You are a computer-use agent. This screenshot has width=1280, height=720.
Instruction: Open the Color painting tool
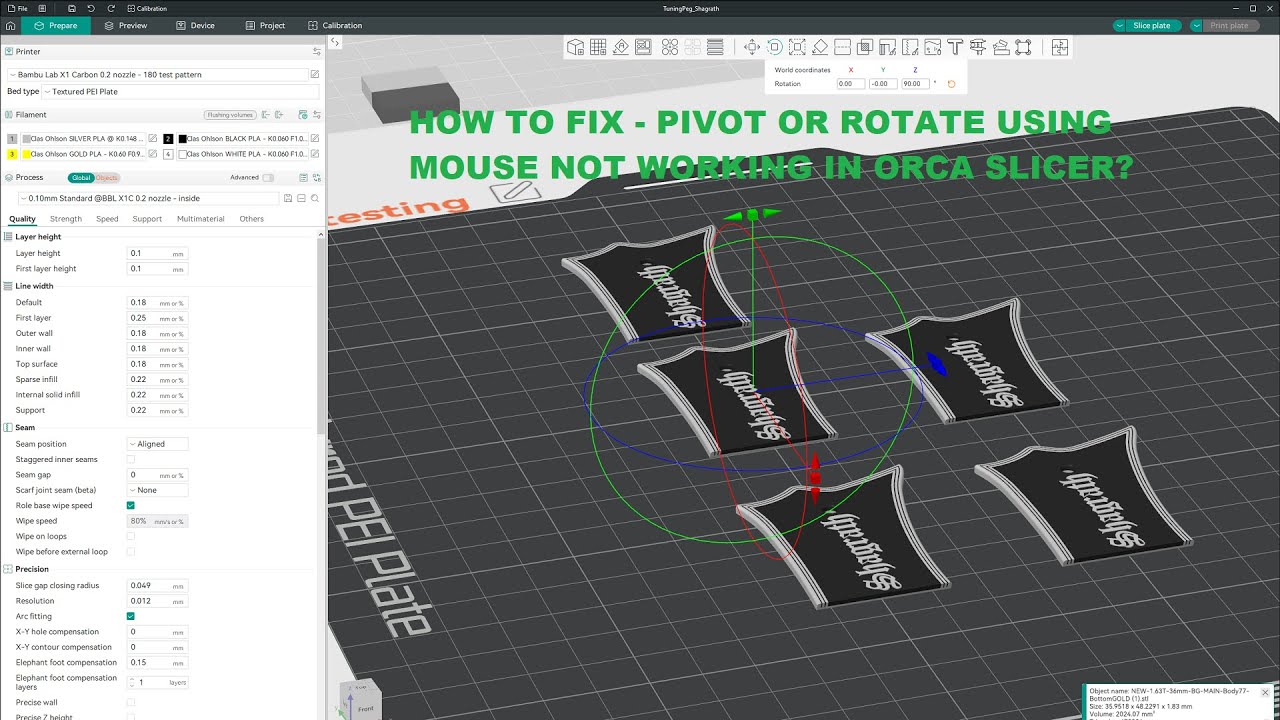click(x=932, y=47)
